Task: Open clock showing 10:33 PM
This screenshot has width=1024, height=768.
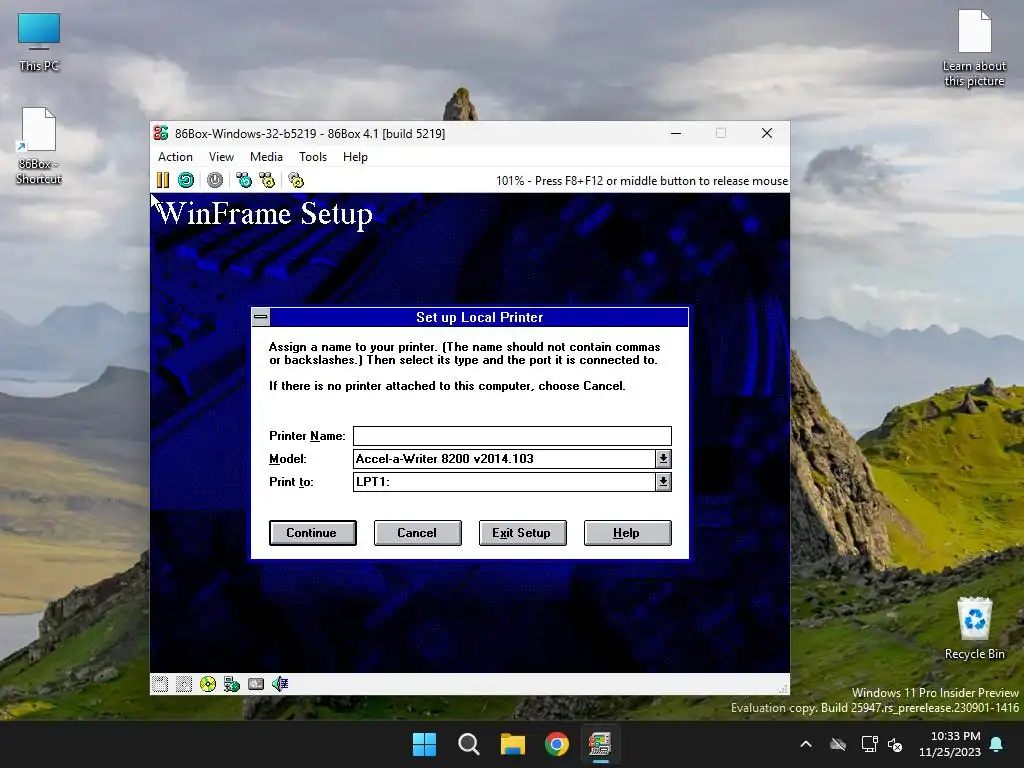Action: pyautogui.click(x=950, y=744)
